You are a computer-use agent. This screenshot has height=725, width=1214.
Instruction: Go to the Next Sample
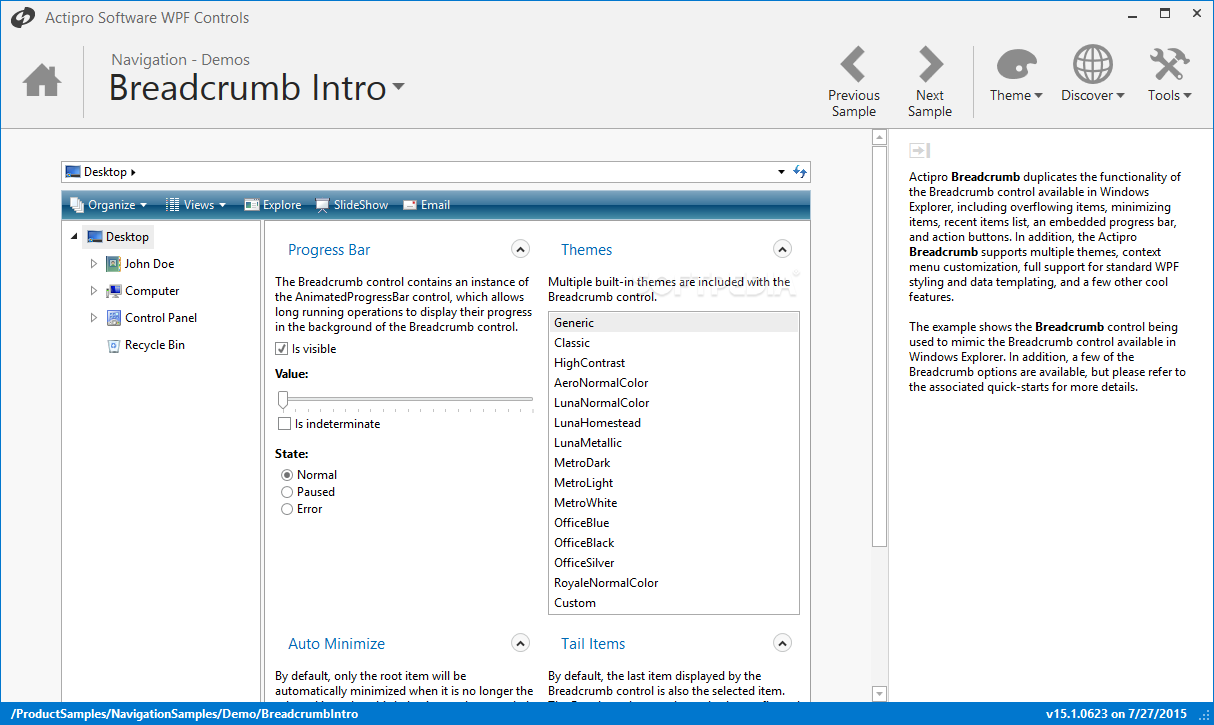click(930, 82)
